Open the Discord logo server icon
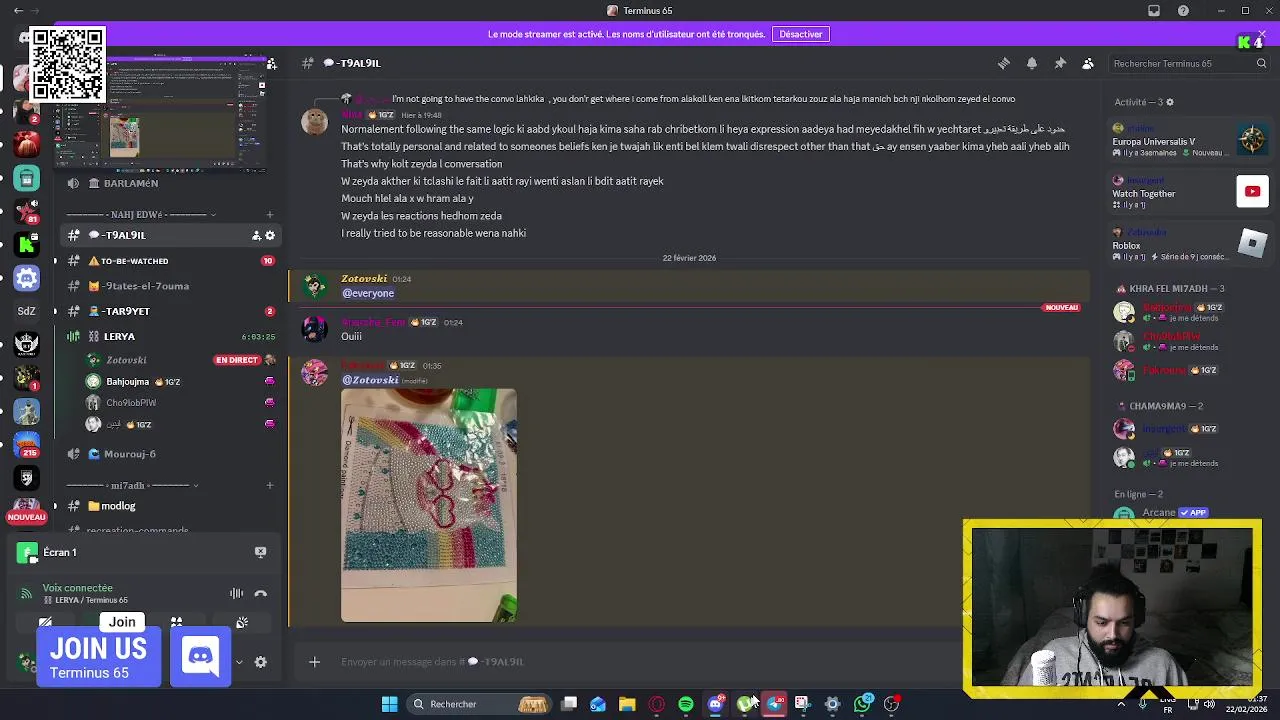Viewport: 1280px width, 720px height. [x=27, y=278]
